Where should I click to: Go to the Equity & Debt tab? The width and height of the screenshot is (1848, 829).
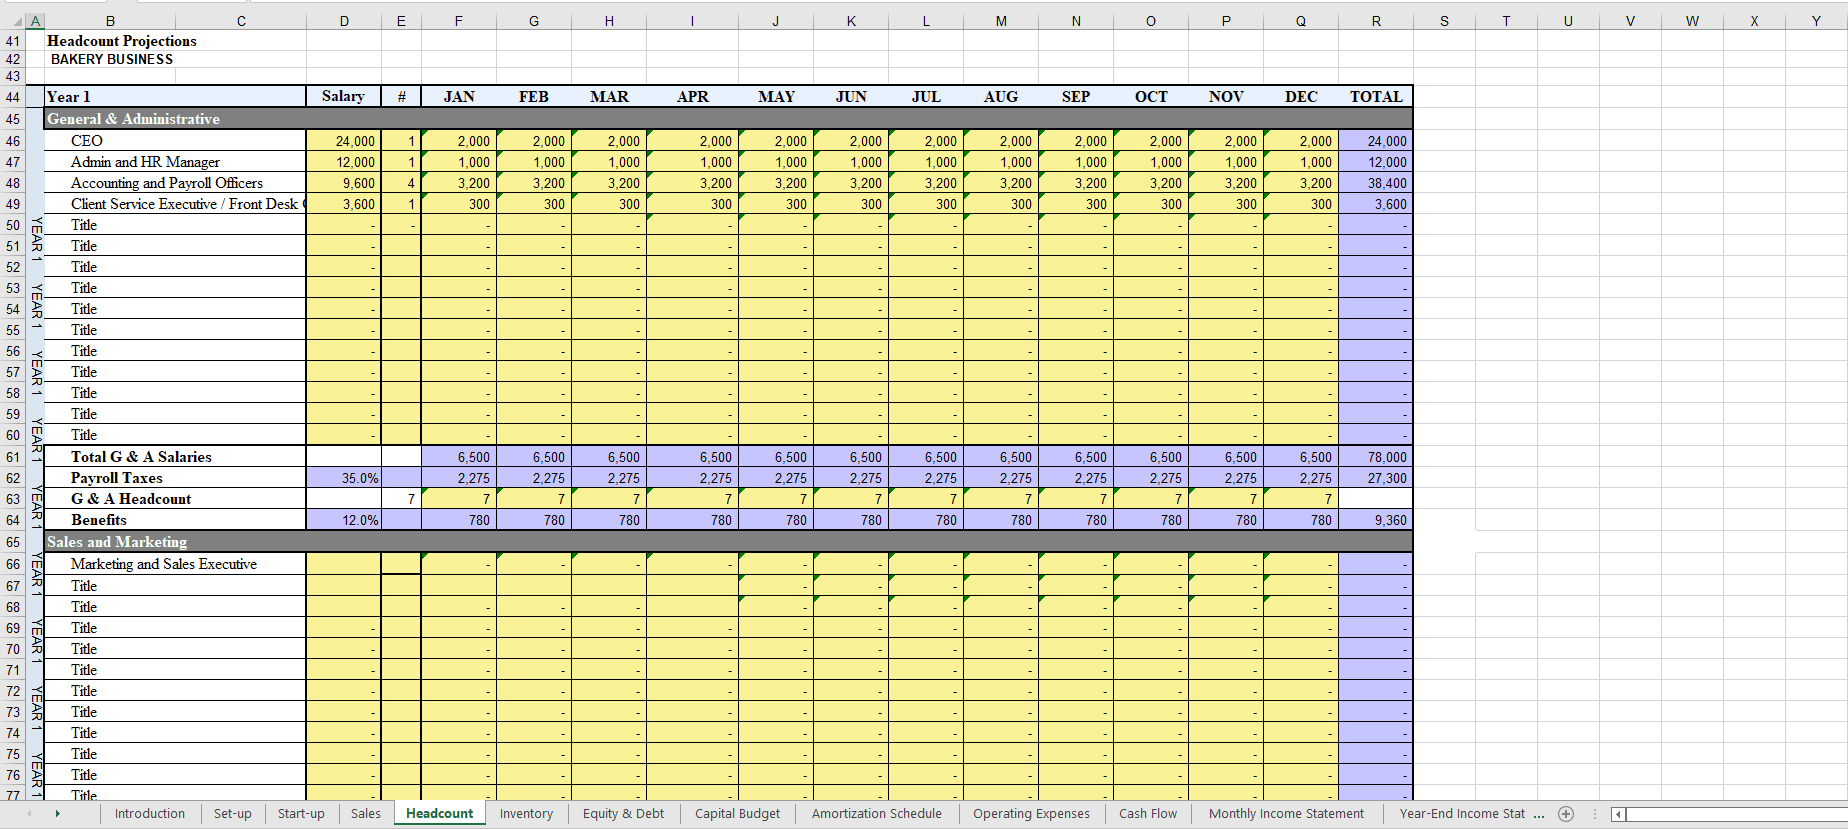tap(622, 814)
